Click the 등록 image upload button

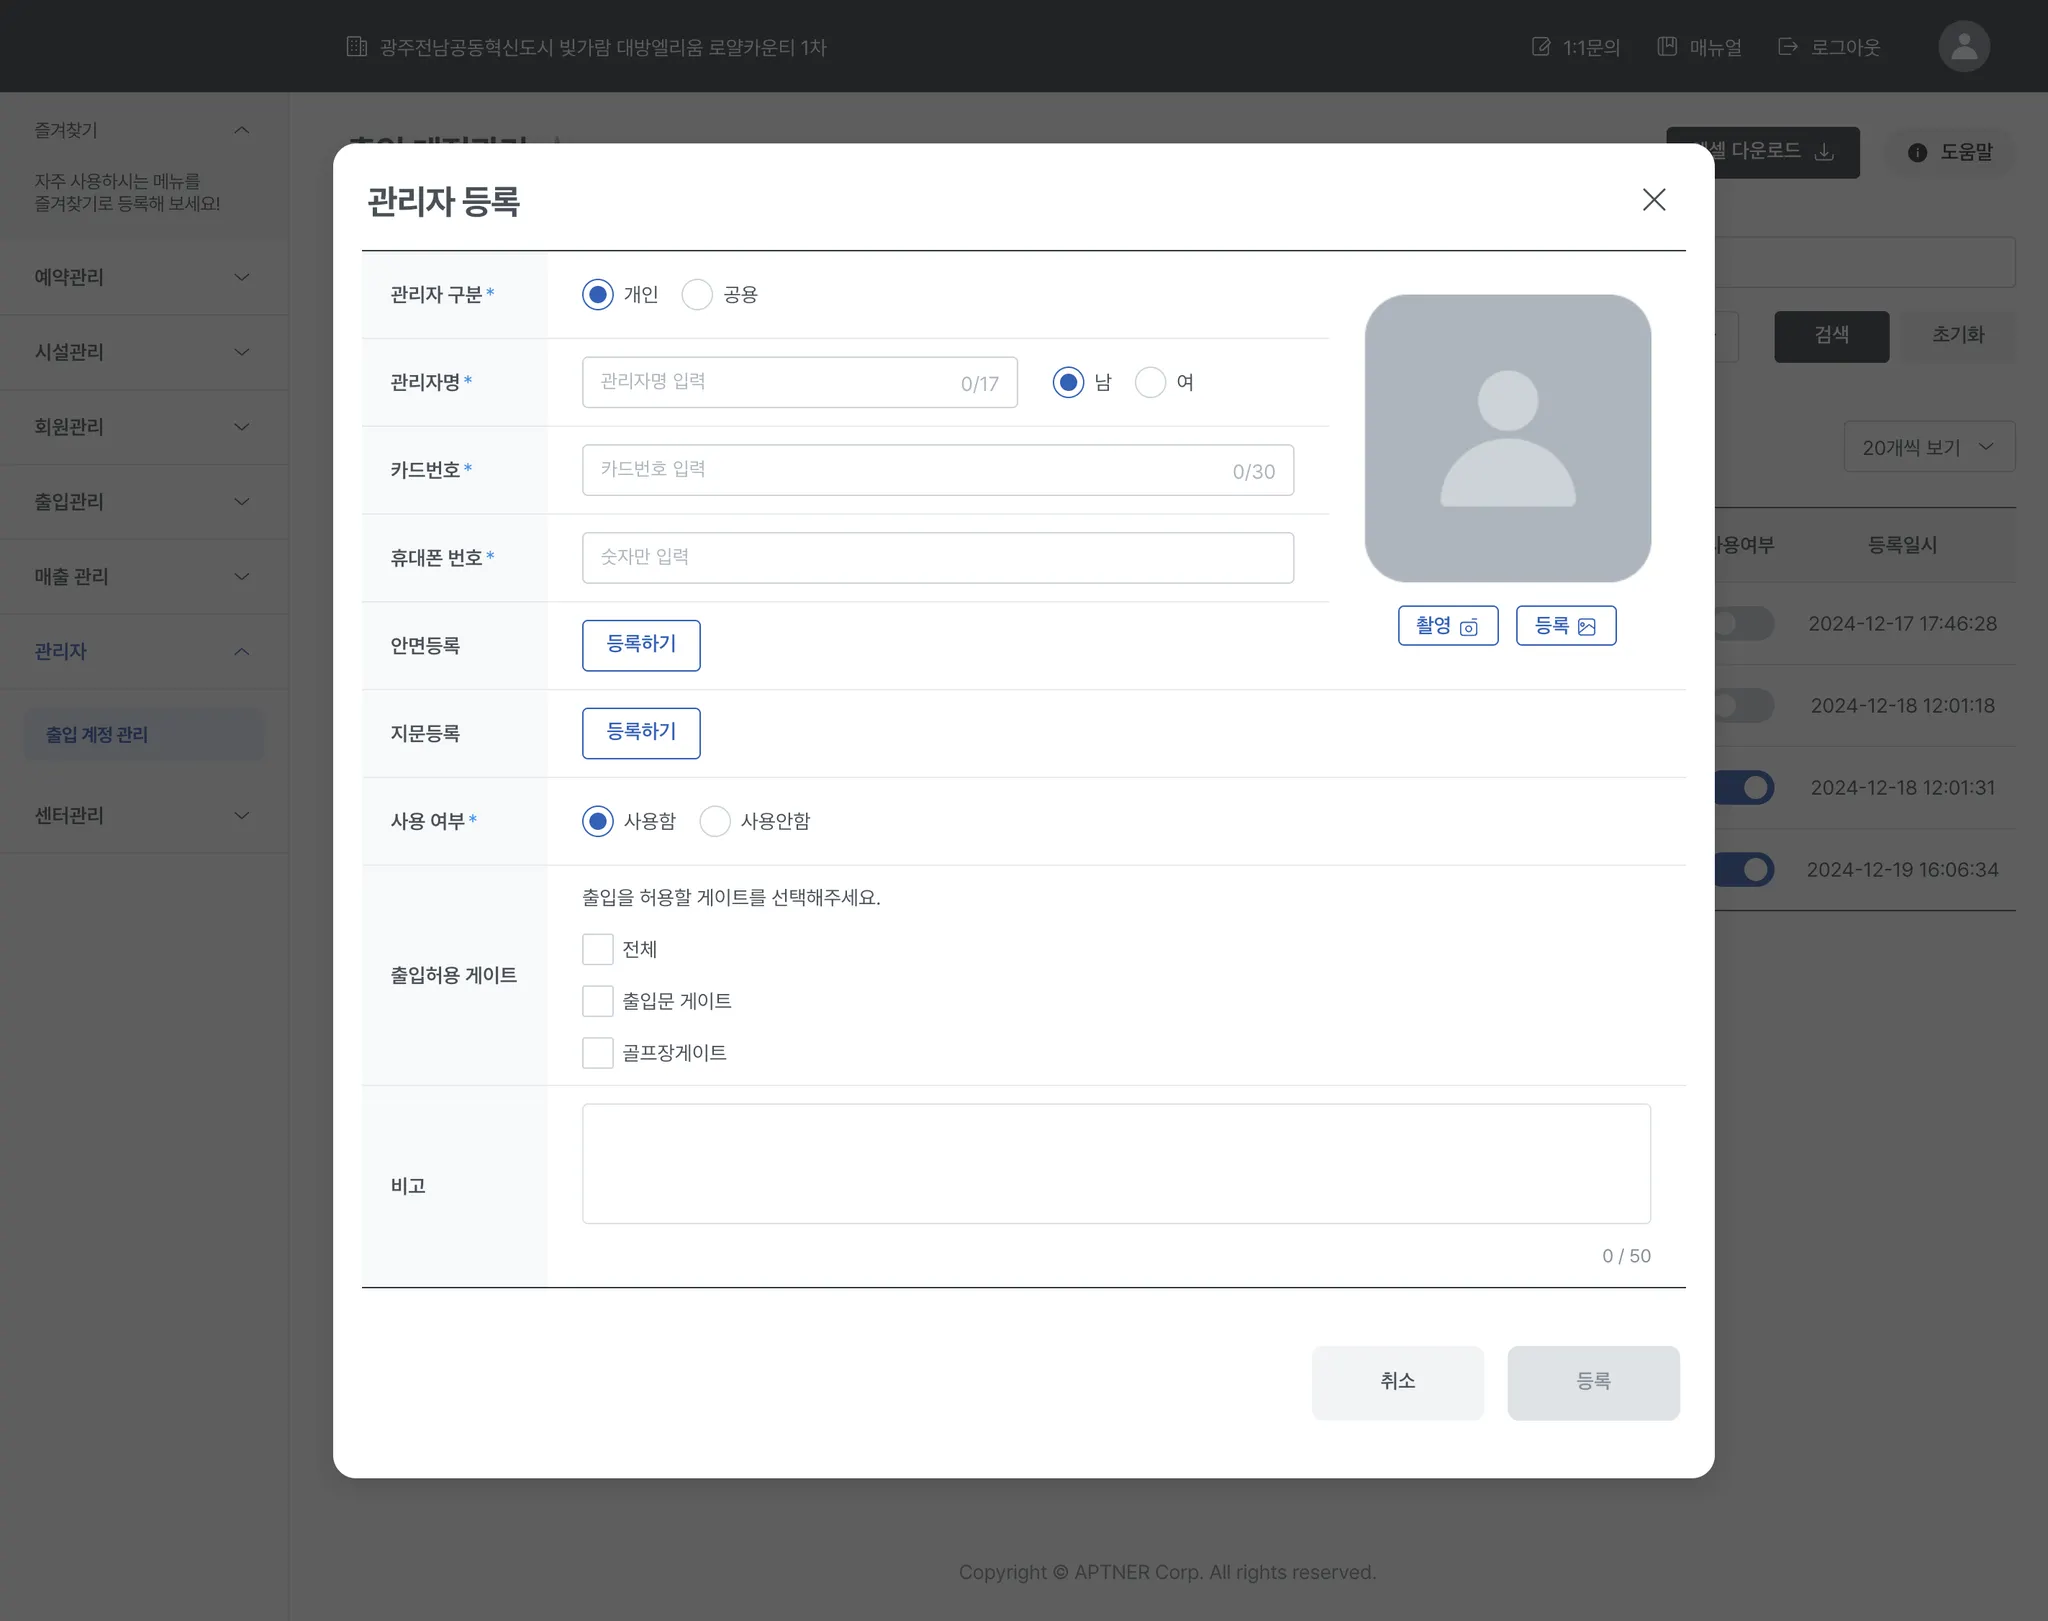tap(1565, 626)
